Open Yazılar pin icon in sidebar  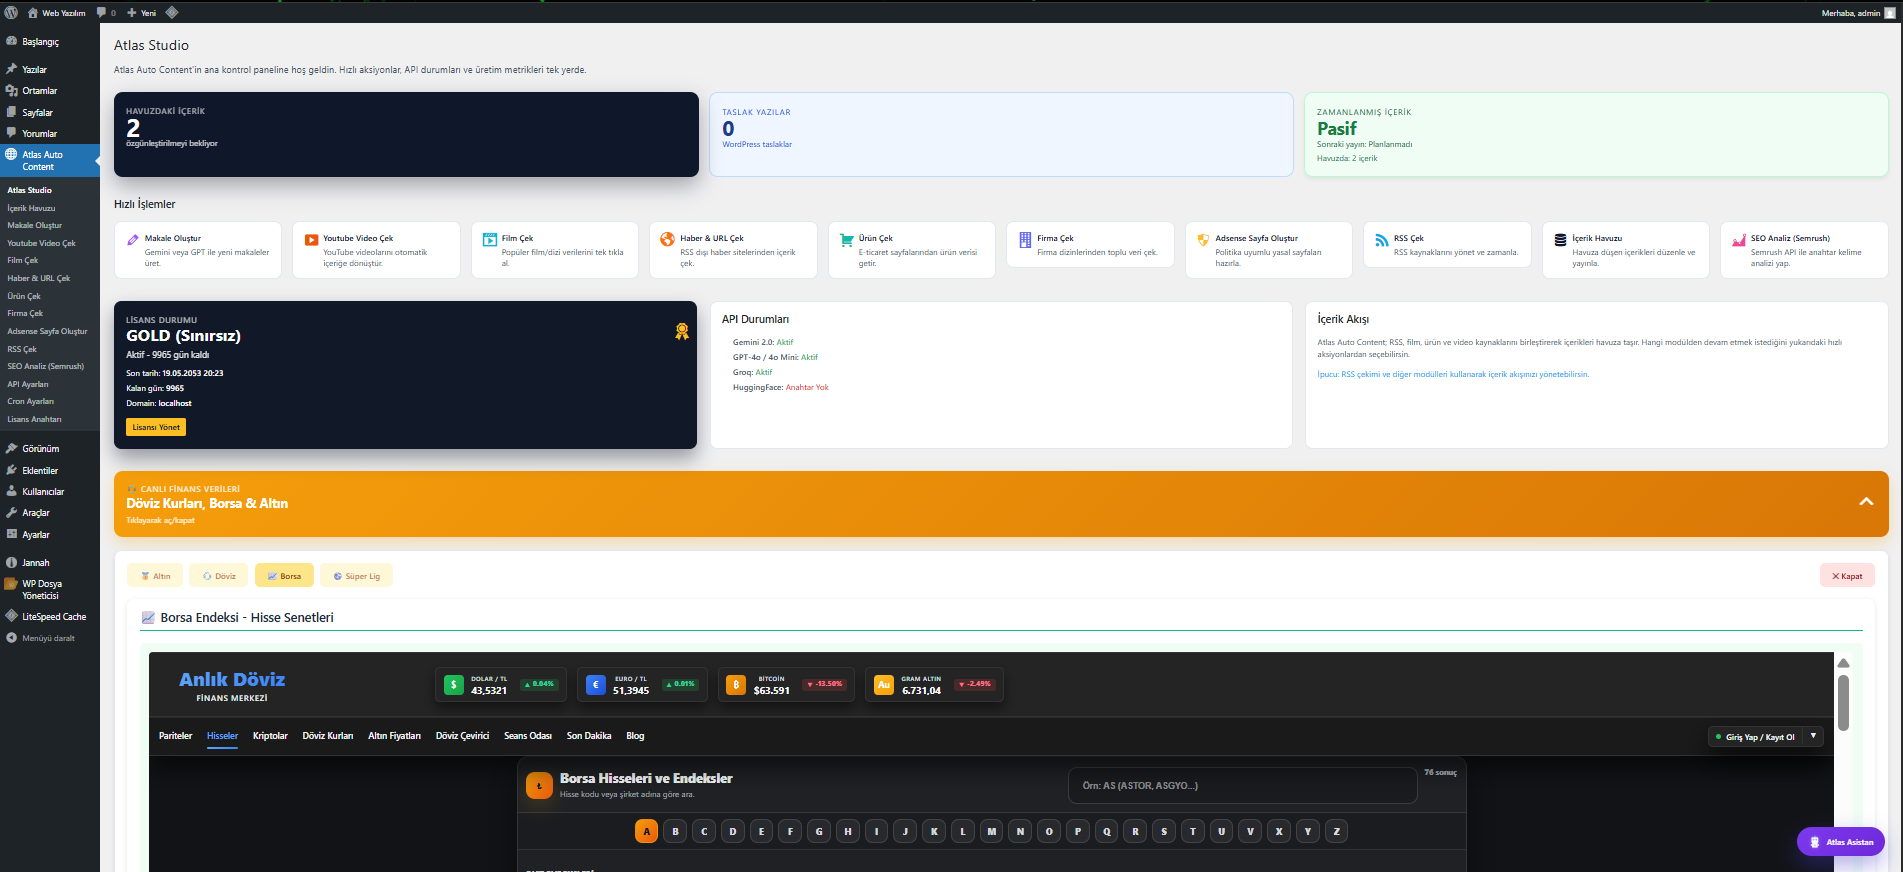(x=12, y=70)
